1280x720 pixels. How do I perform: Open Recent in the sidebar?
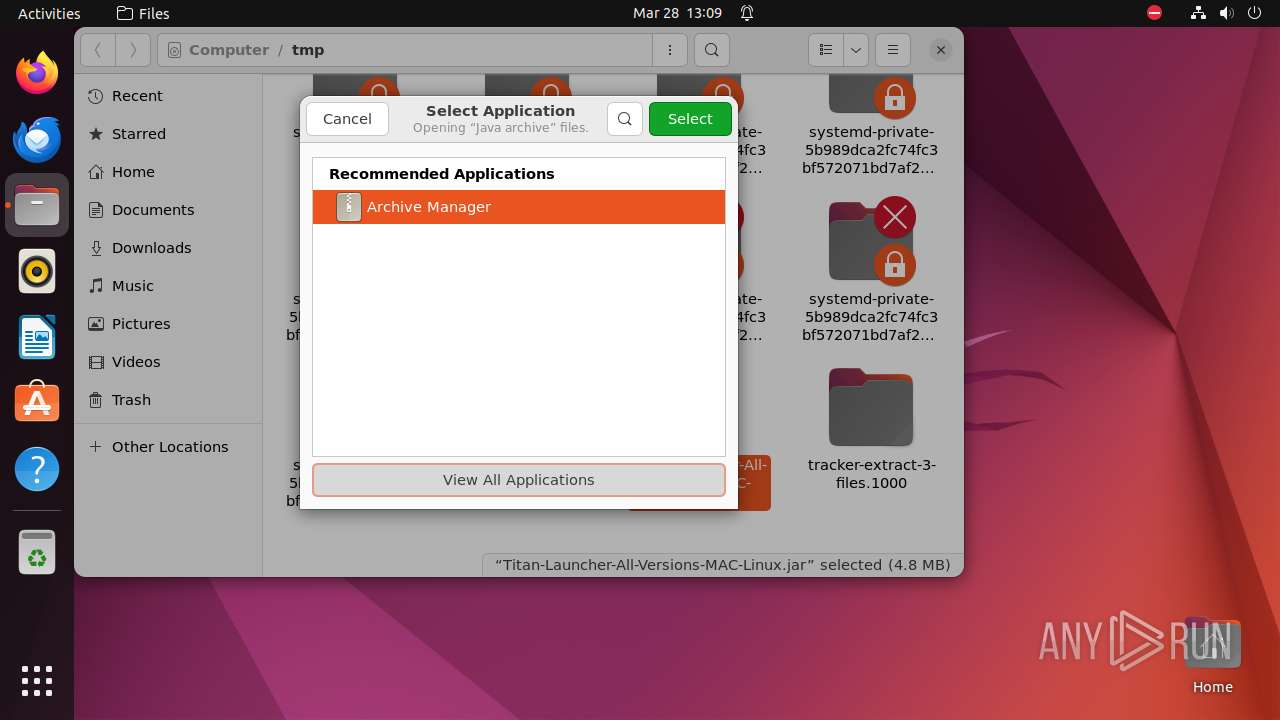(168, 96)
